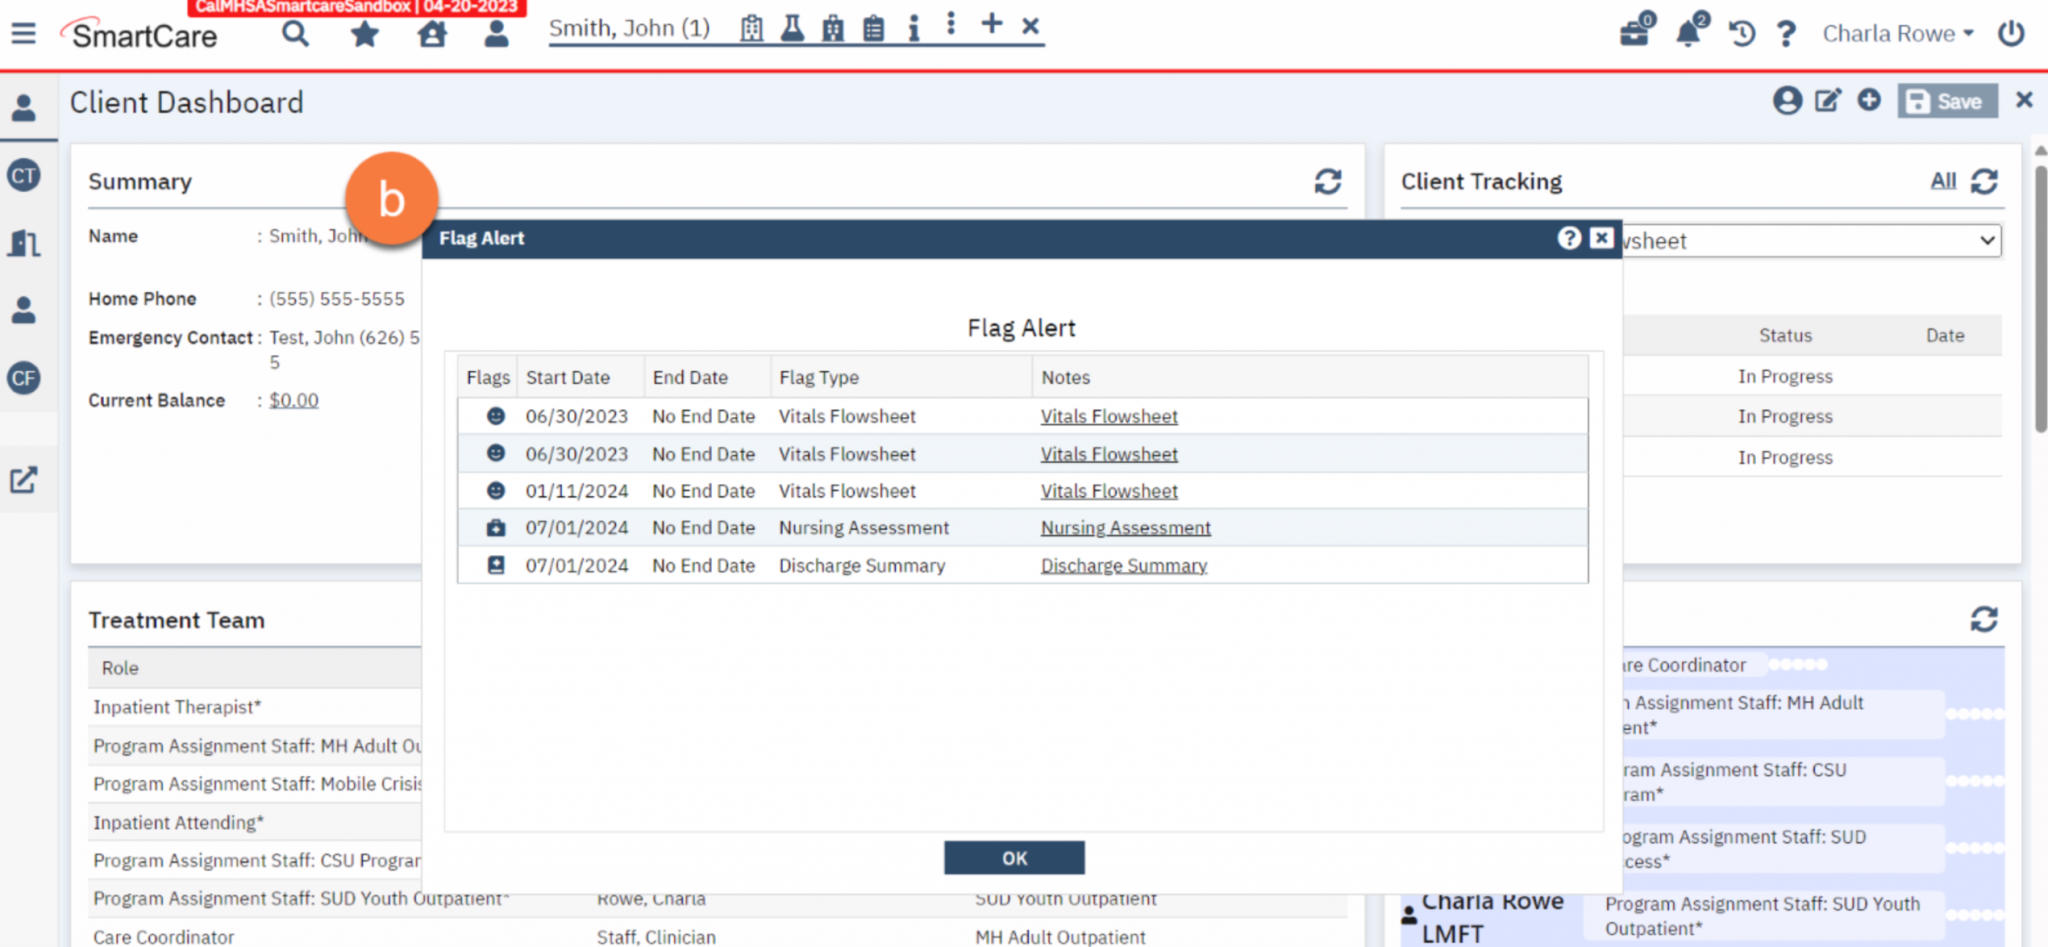This screenshot has width=2048, height=947.
Task: Click the help icon on Flag Alert header
Action: tap(1569, 239)
